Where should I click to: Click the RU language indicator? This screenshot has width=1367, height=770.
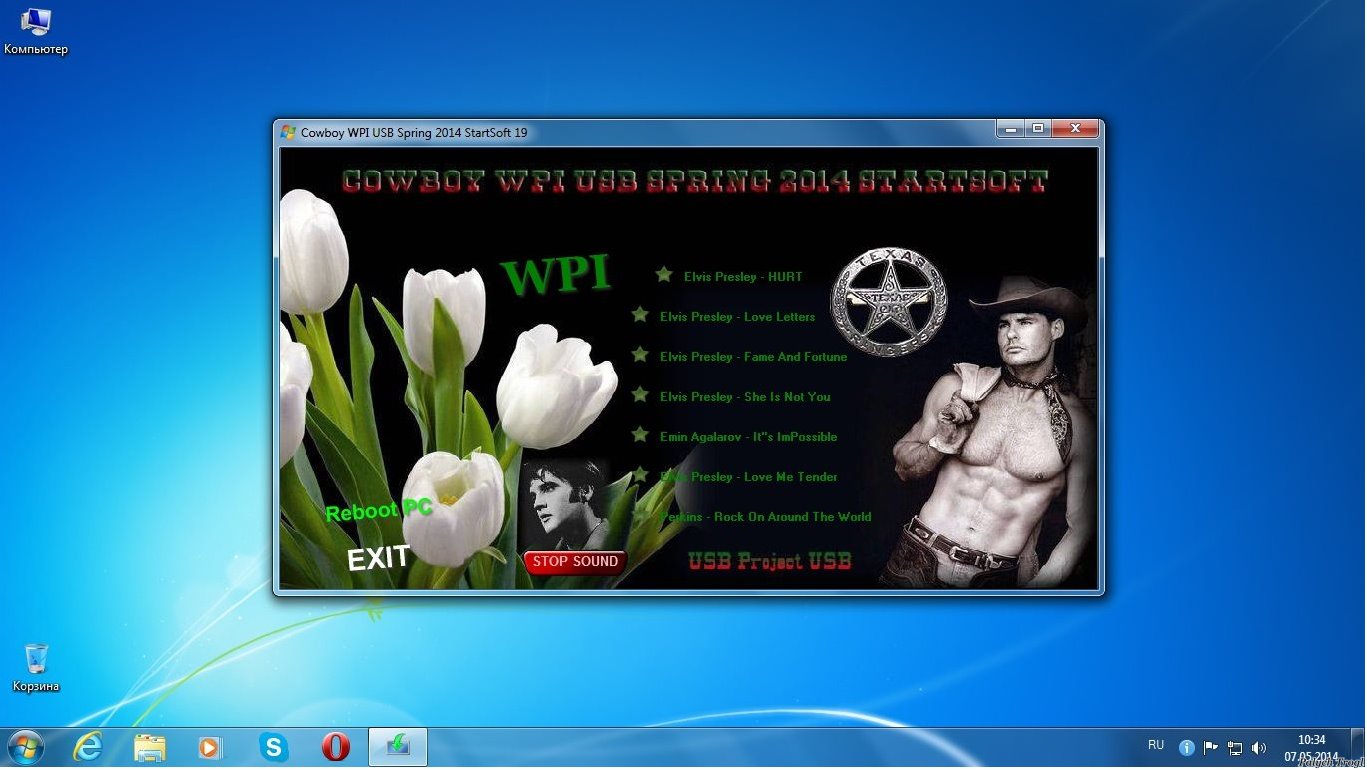1156,745
